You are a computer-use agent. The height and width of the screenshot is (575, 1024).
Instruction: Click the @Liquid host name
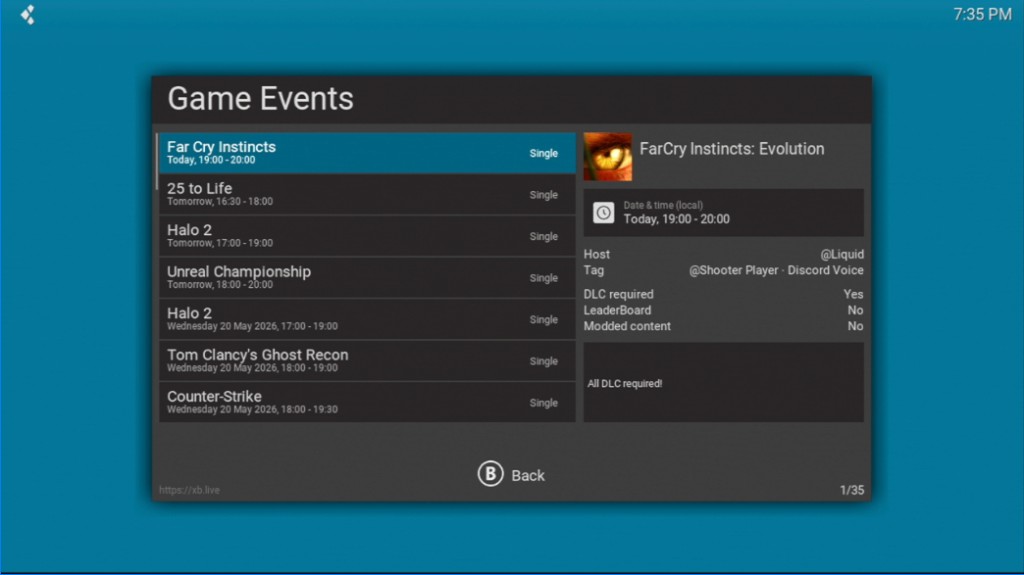(x=842, y=254)
